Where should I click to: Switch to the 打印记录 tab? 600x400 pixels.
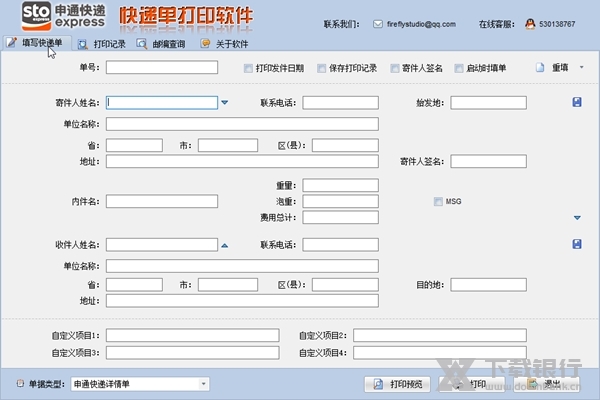coord(102,44)
